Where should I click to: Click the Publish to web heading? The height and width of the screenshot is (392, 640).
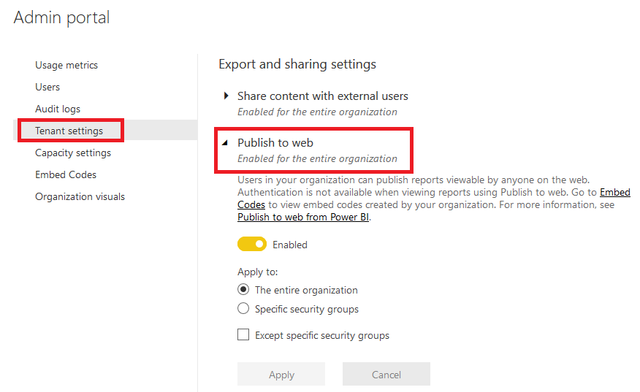pyautogui.click(x=276, y=143)
